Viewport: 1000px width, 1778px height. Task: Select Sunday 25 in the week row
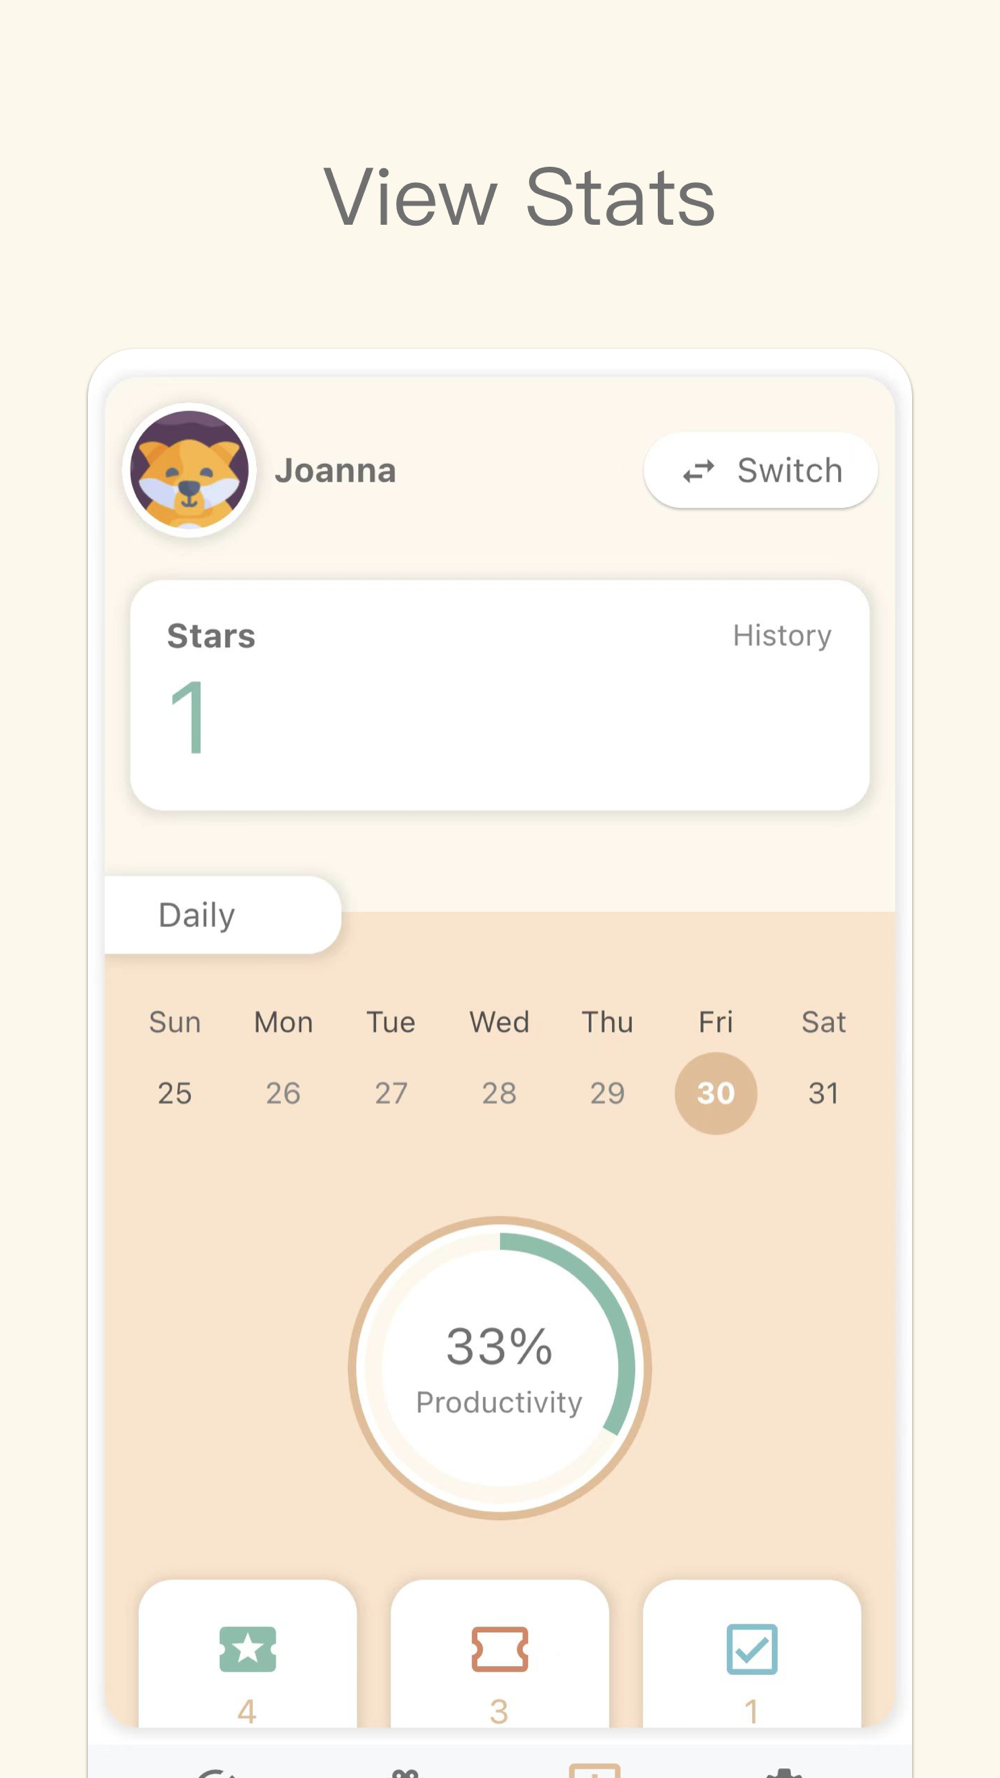tap(175, 1093)
